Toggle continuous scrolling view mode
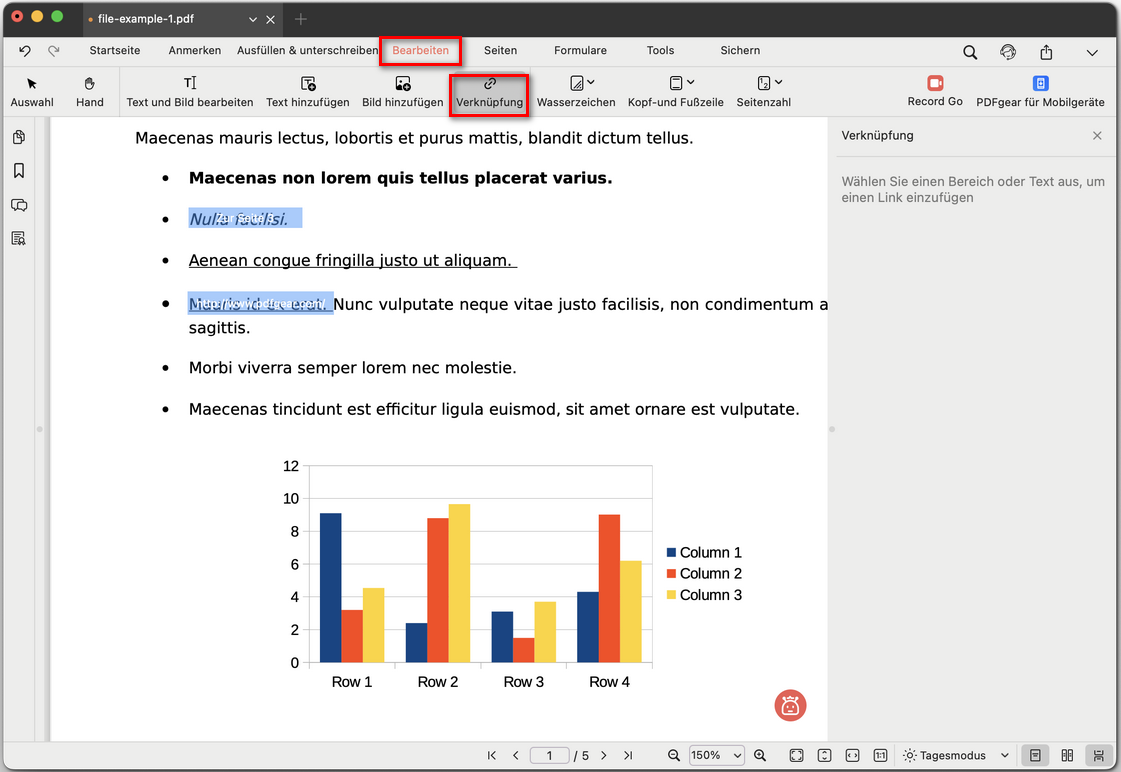1121x772 pixels. tap(1098, 755)
